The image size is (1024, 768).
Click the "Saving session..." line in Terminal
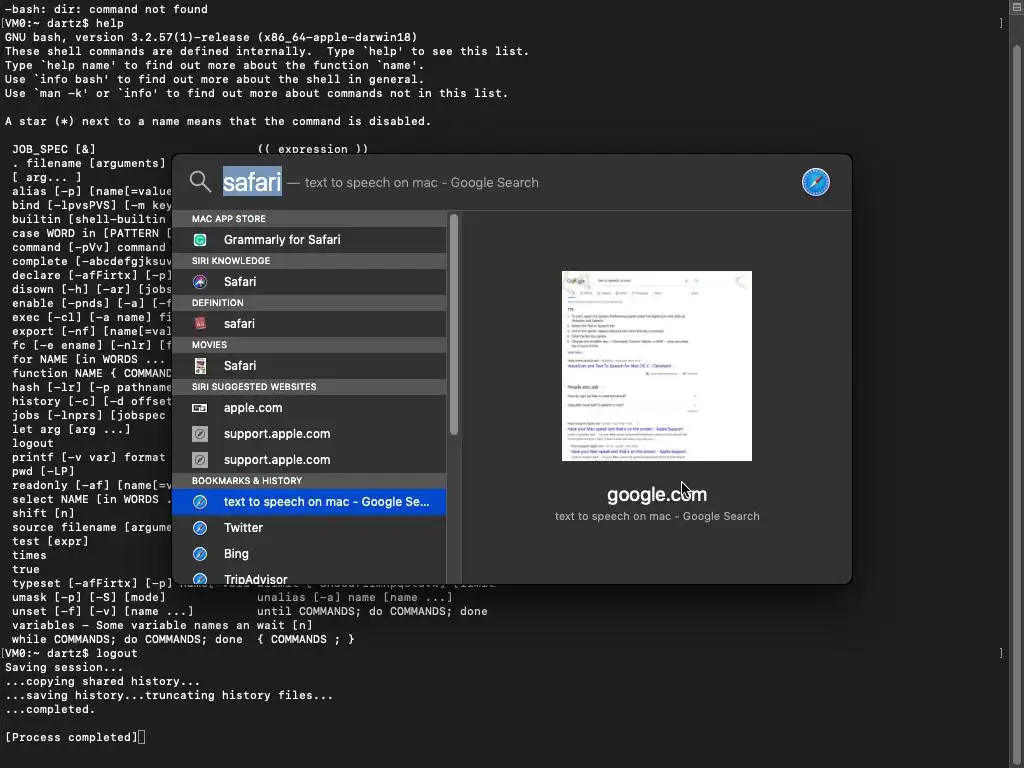pos(63,667)
